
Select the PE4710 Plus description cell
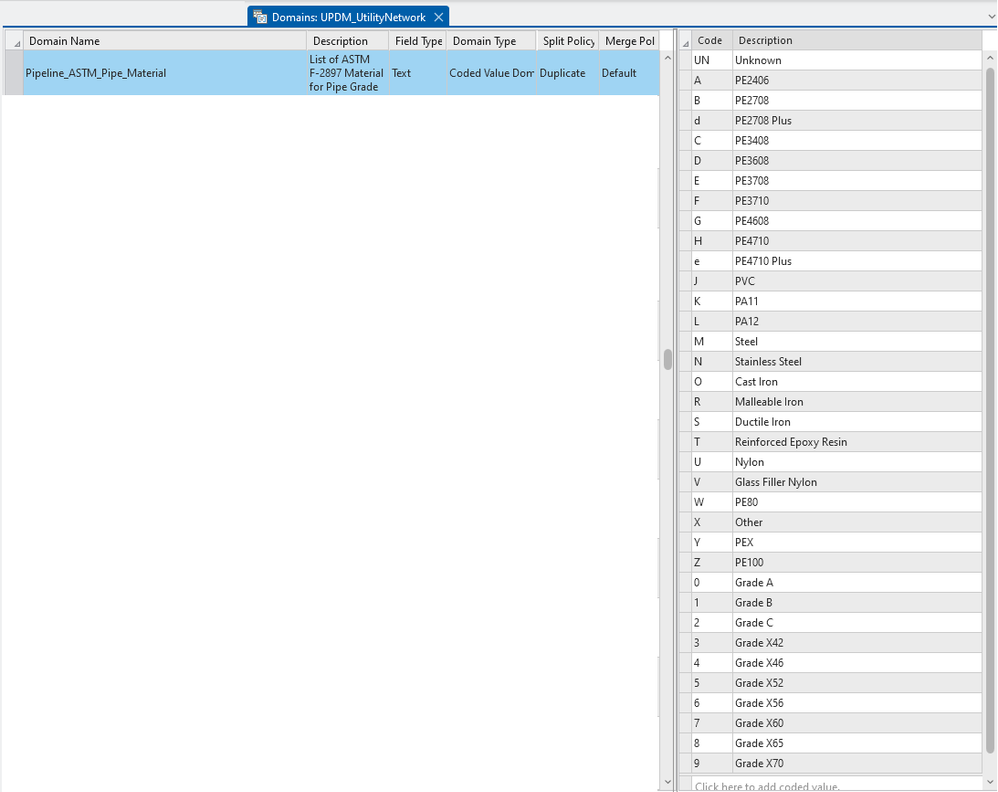point(857,261)
